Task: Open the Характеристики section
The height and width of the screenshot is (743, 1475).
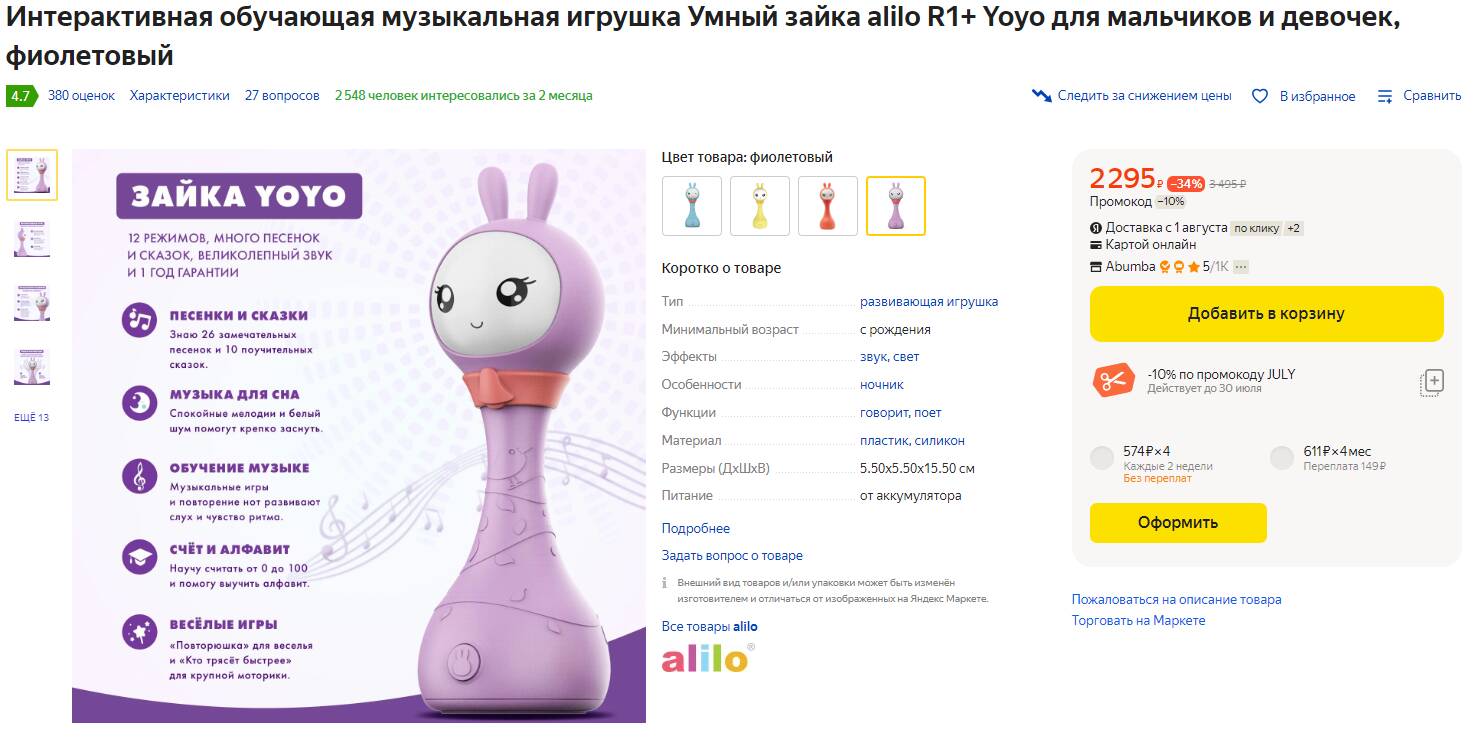Action: tap(180, 96)
